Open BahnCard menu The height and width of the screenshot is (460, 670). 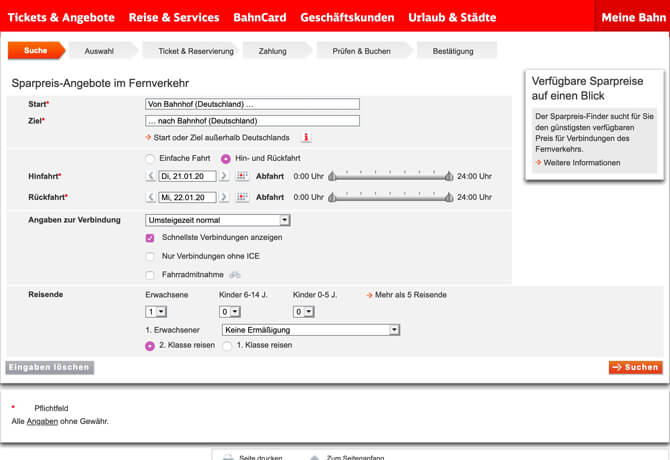[x=260, y=18]
